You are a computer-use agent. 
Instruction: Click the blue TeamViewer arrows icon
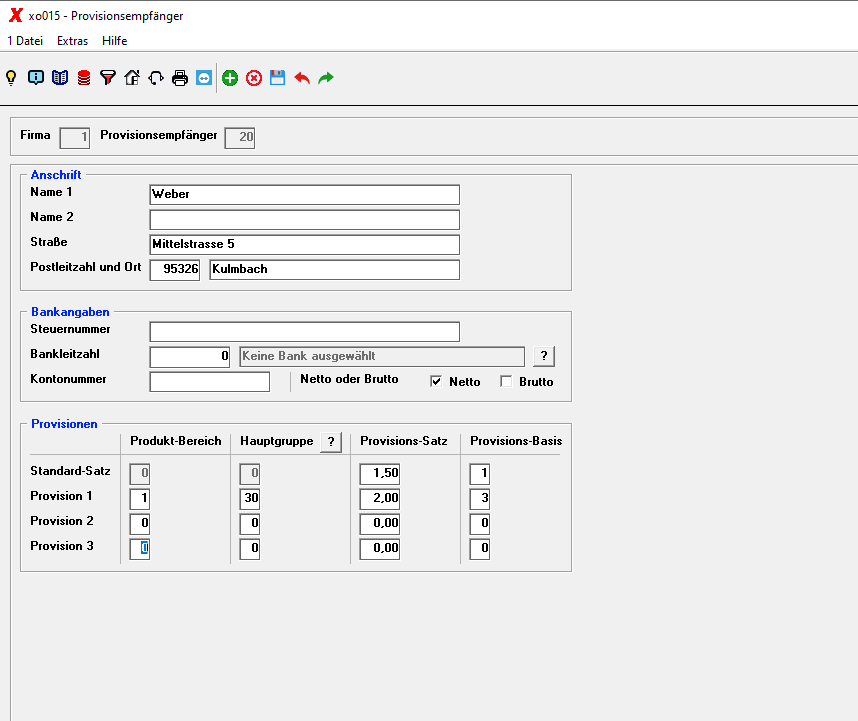point(204,78)
